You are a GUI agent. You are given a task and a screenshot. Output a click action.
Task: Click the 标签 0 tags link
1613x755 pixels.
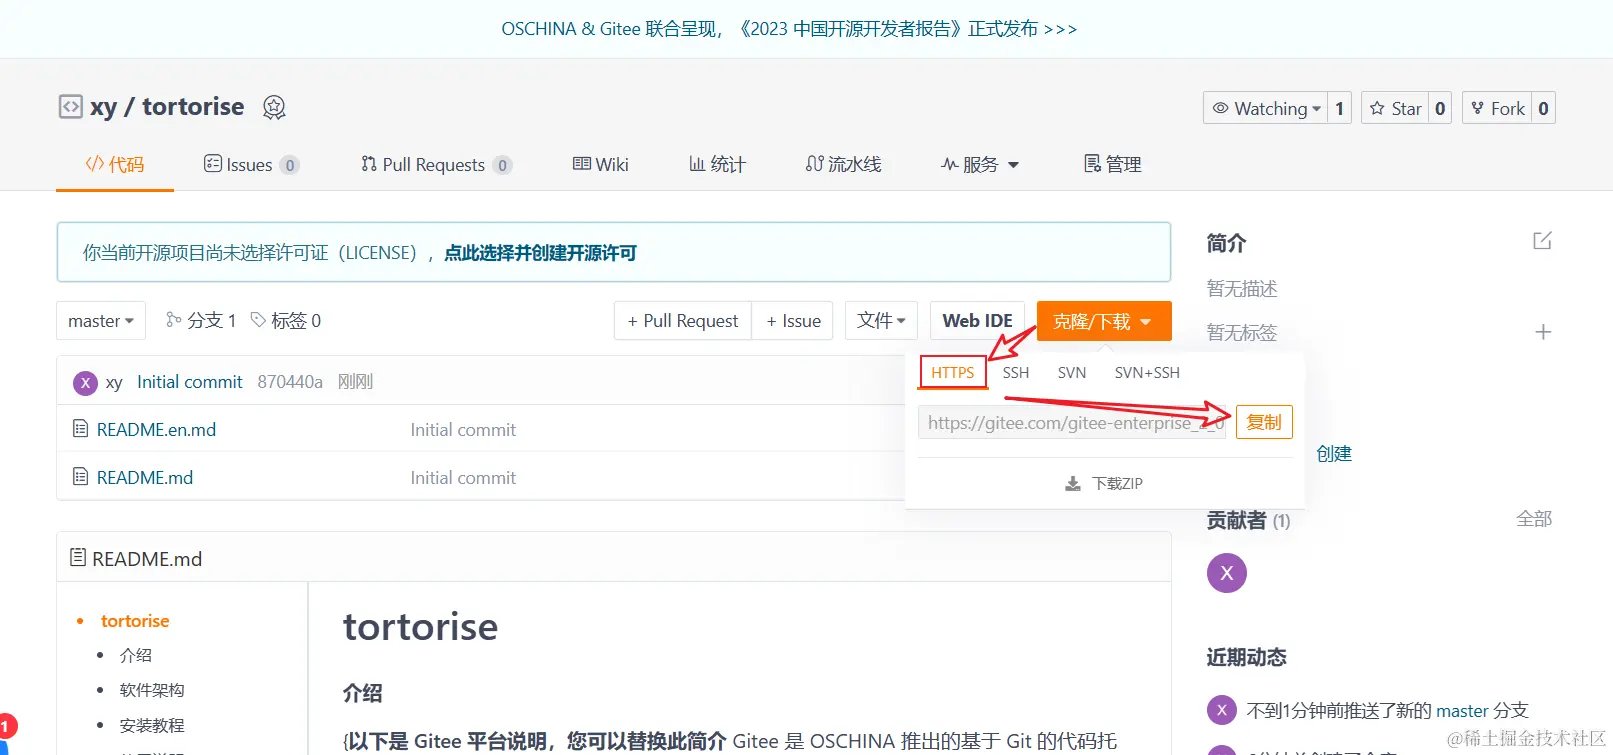tap(286, 320)
